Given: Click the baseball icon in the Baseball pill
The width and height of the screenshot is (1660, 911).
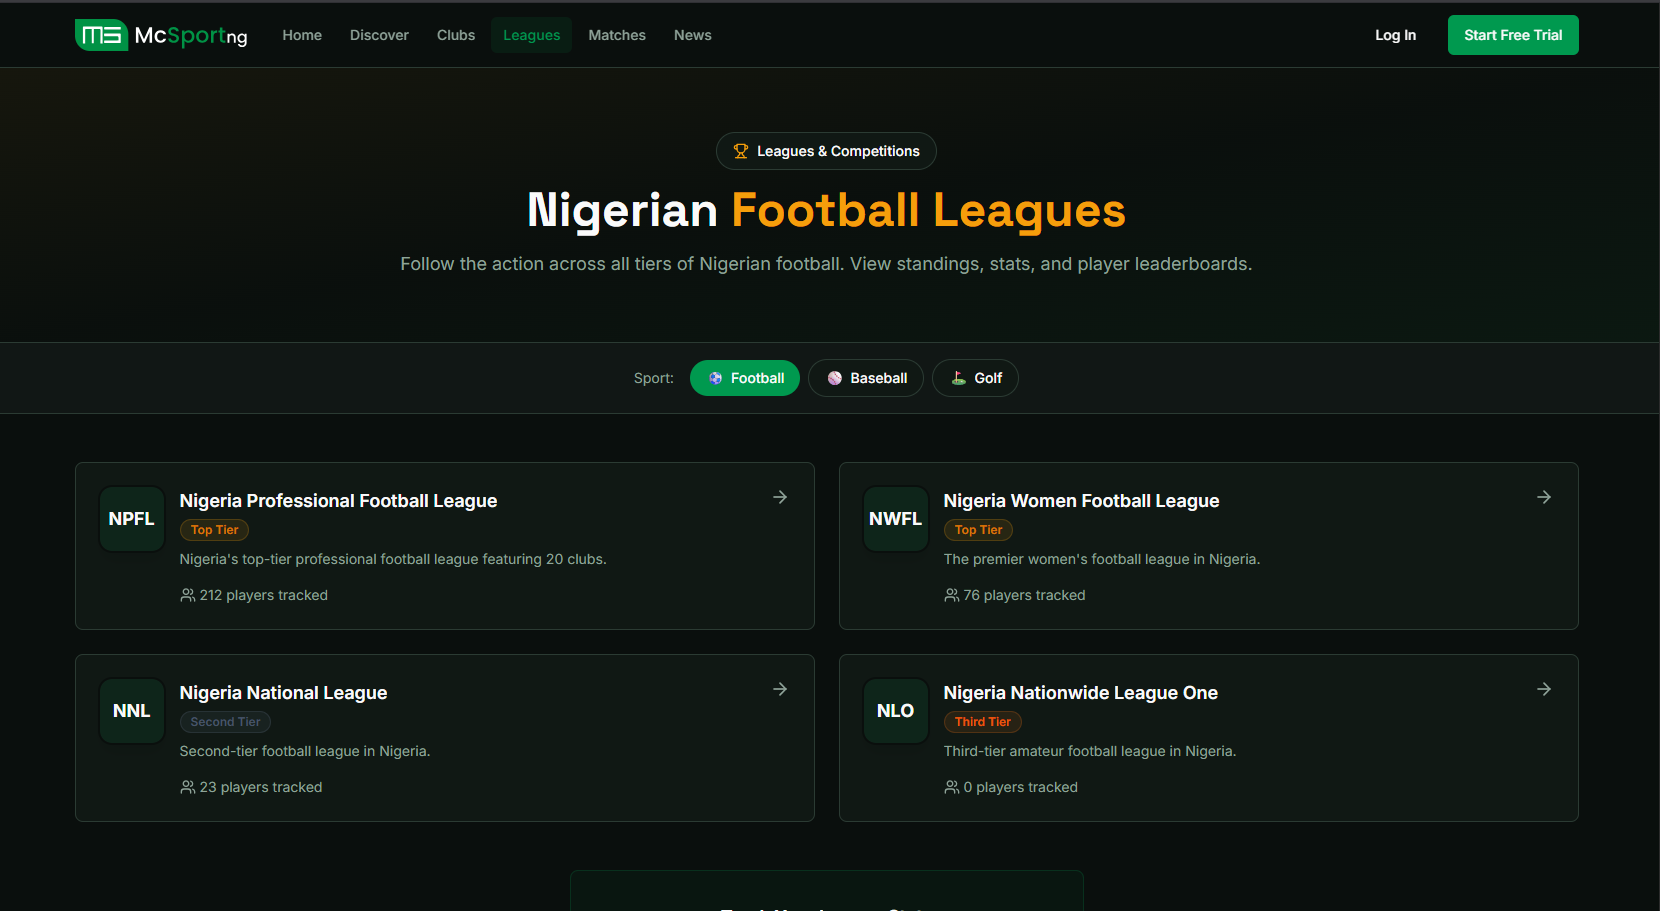Looking at the screenshot, I should coord(836,378).
